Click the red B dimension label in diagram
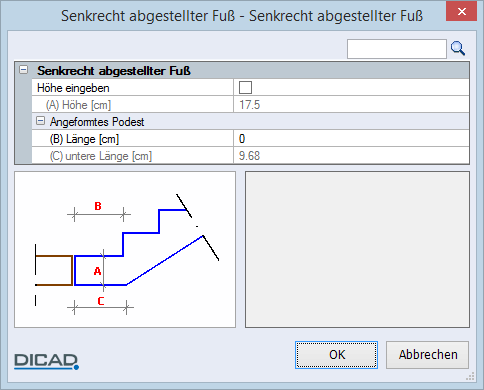 point(98,206)
